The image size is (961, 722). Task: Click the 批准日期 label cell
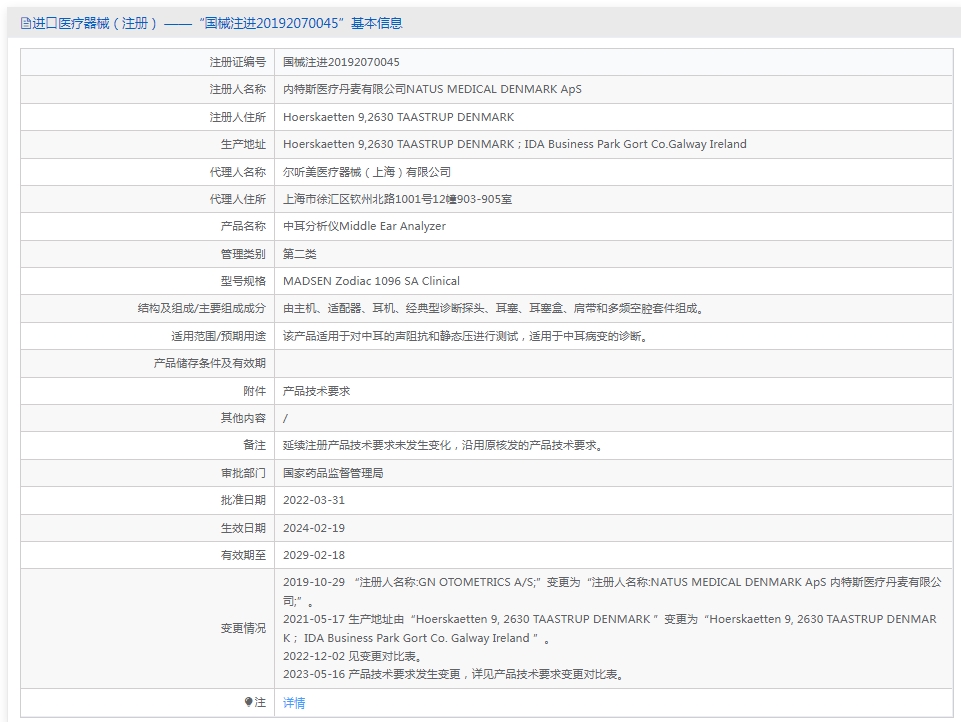[147, 500]
